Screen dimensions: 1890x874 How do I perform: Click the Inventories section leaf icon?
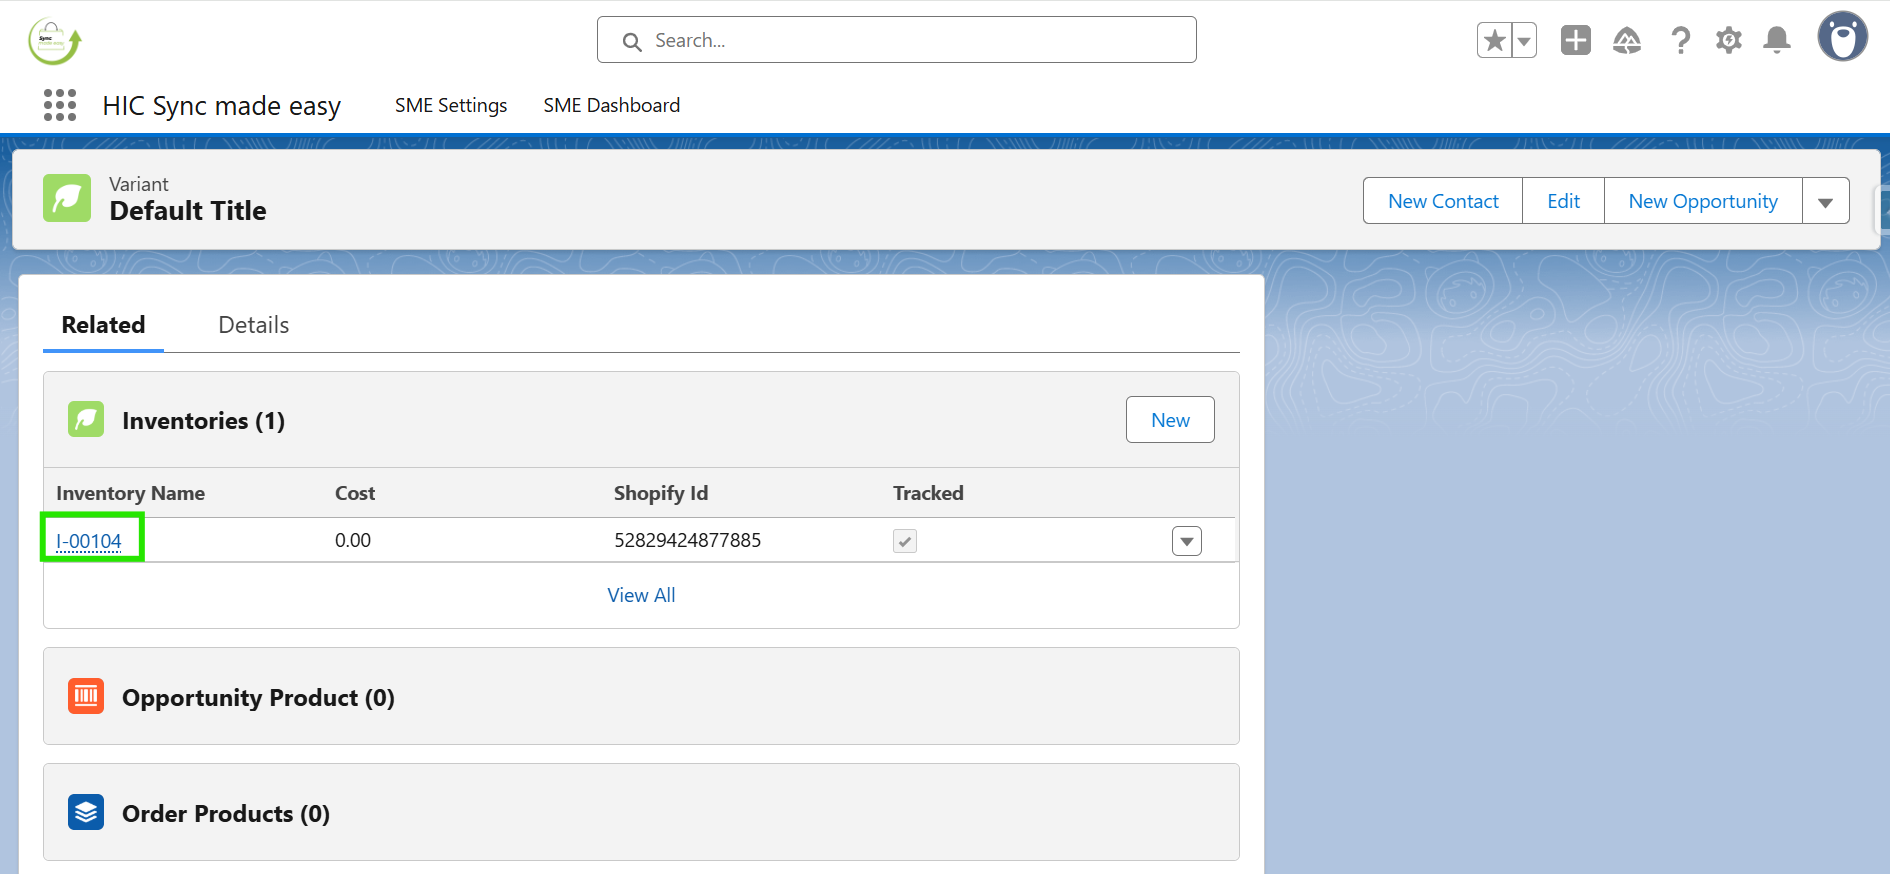click(86, 419)
